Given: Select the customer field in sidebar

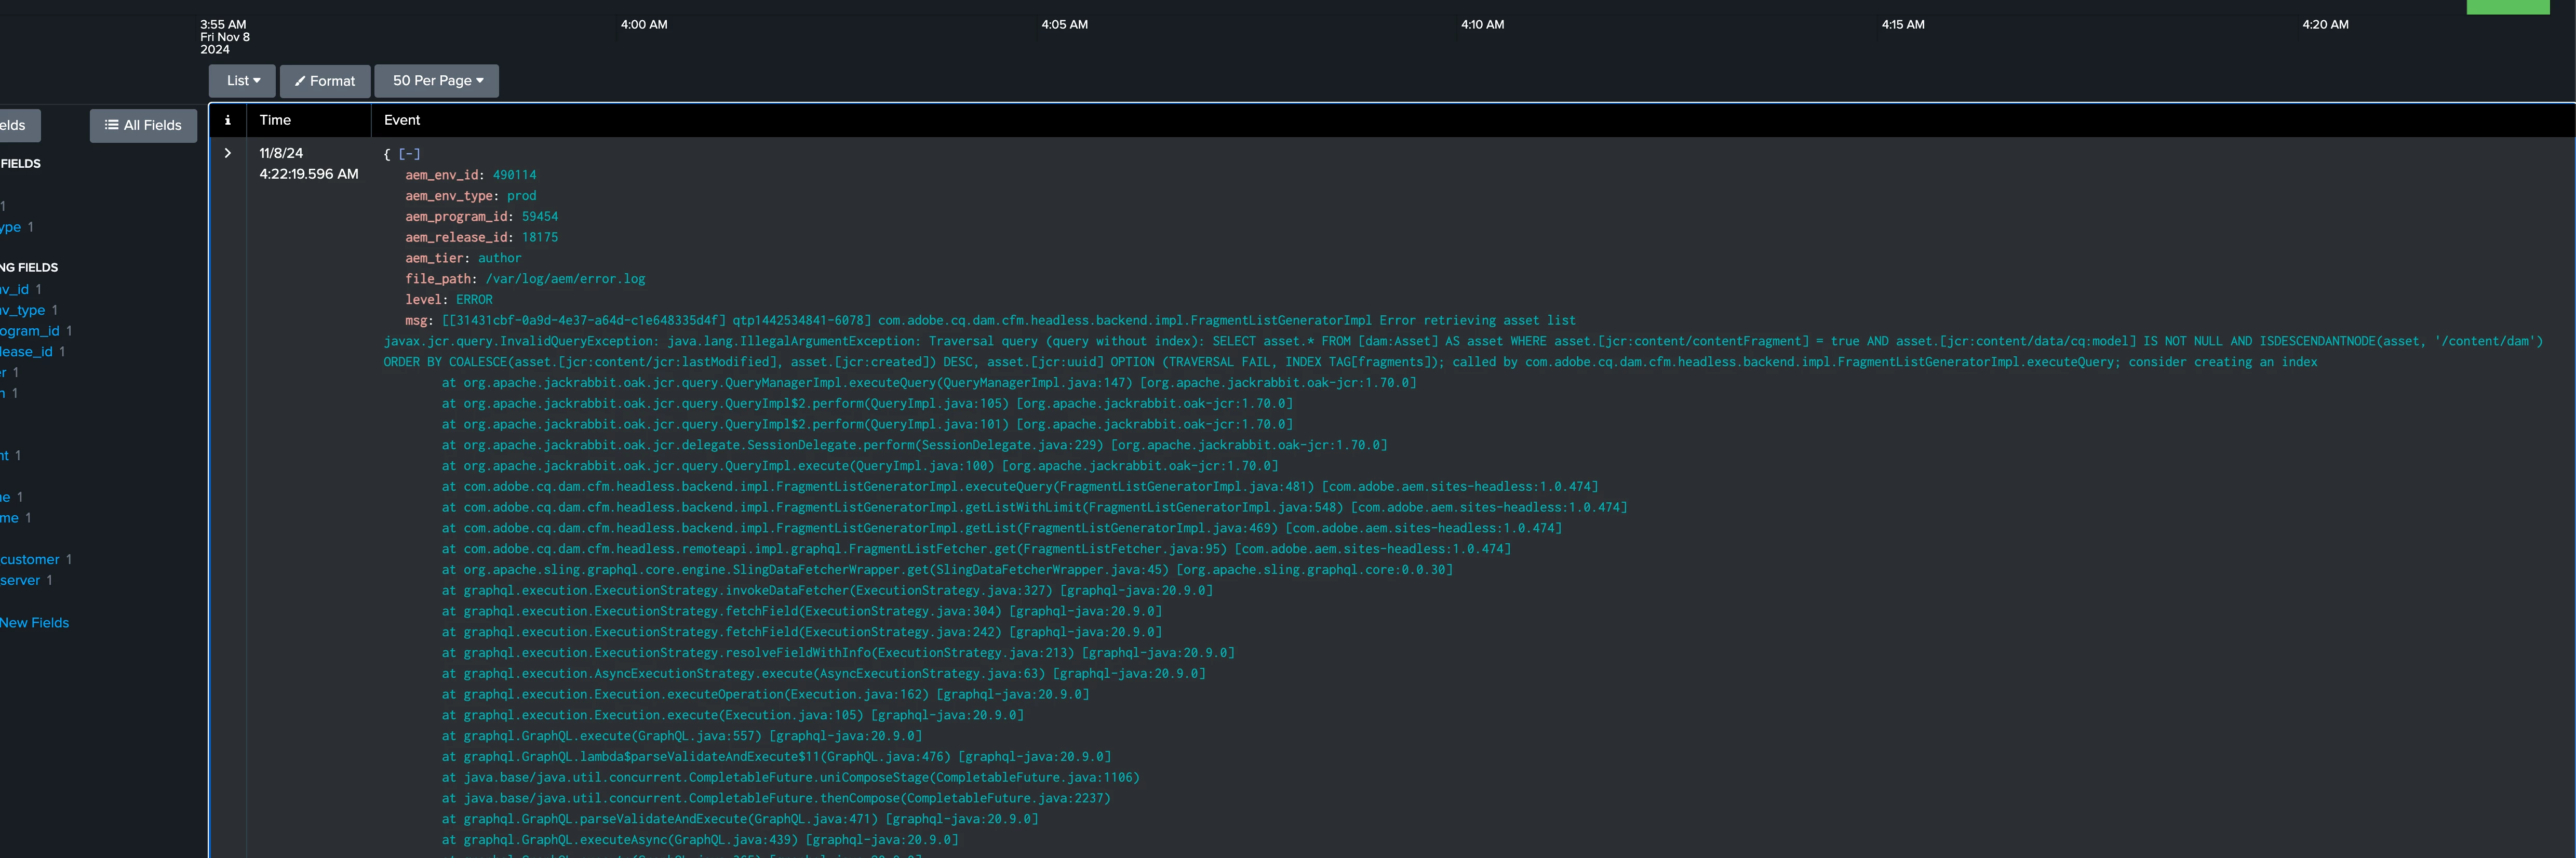Looking at the screenshot, I should tap(30, 560).
